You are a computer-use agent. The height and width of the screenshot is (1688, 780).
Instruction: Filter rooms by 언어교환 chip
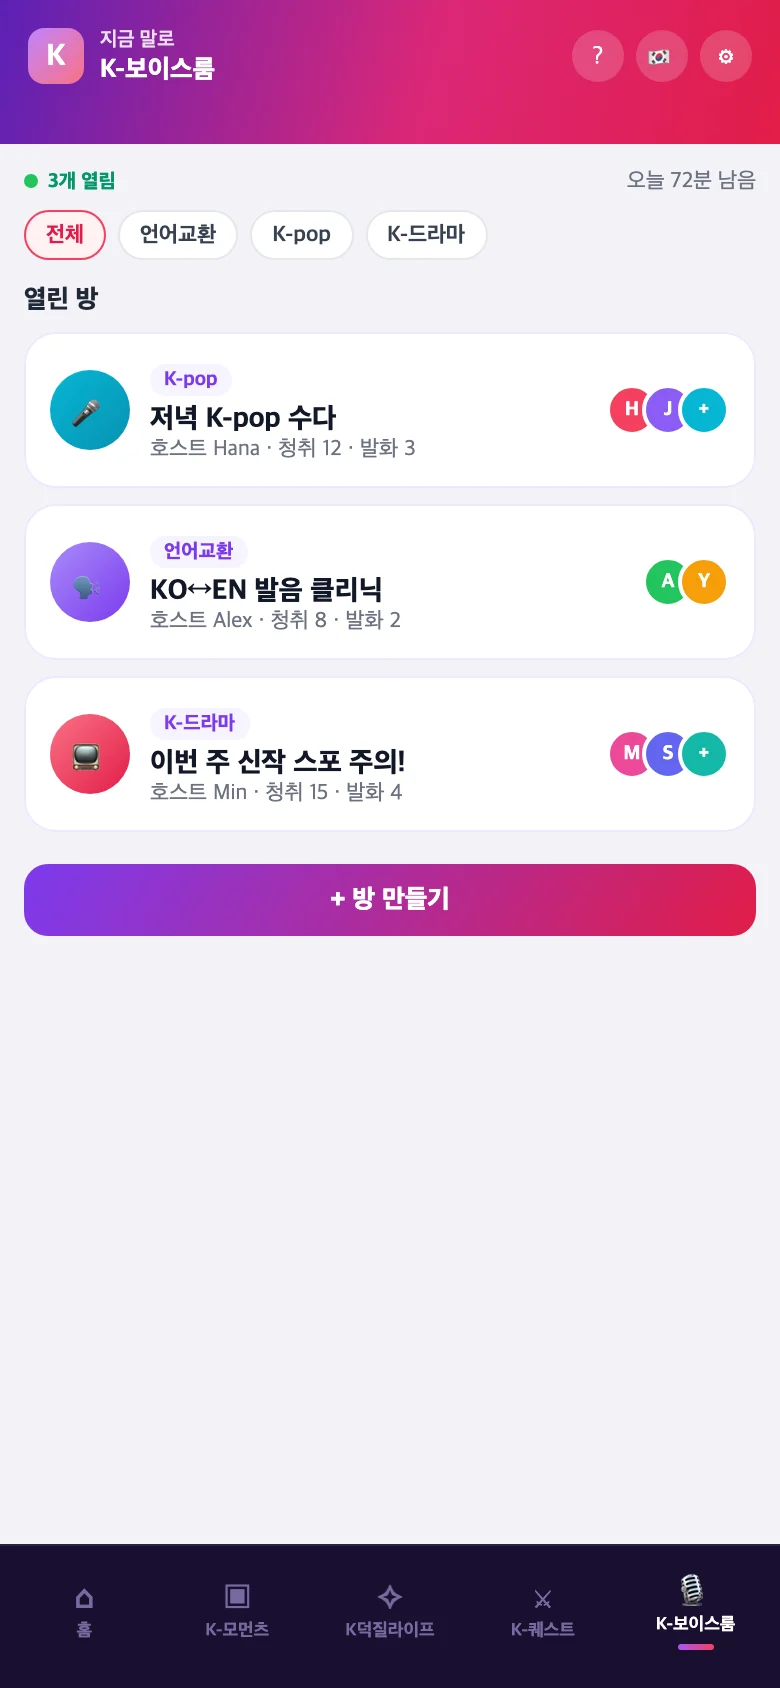point(178,234)
